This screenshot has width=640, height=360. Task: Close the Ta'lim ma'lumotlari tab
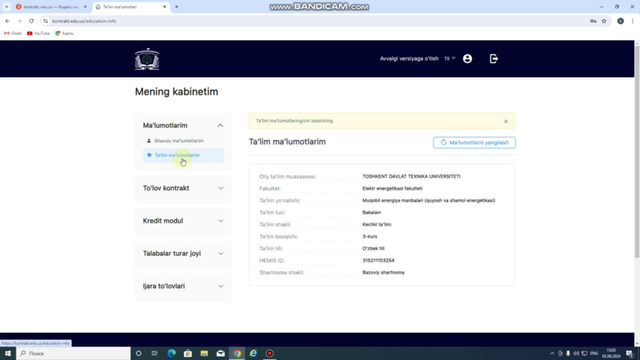click(x=164, y=7)
